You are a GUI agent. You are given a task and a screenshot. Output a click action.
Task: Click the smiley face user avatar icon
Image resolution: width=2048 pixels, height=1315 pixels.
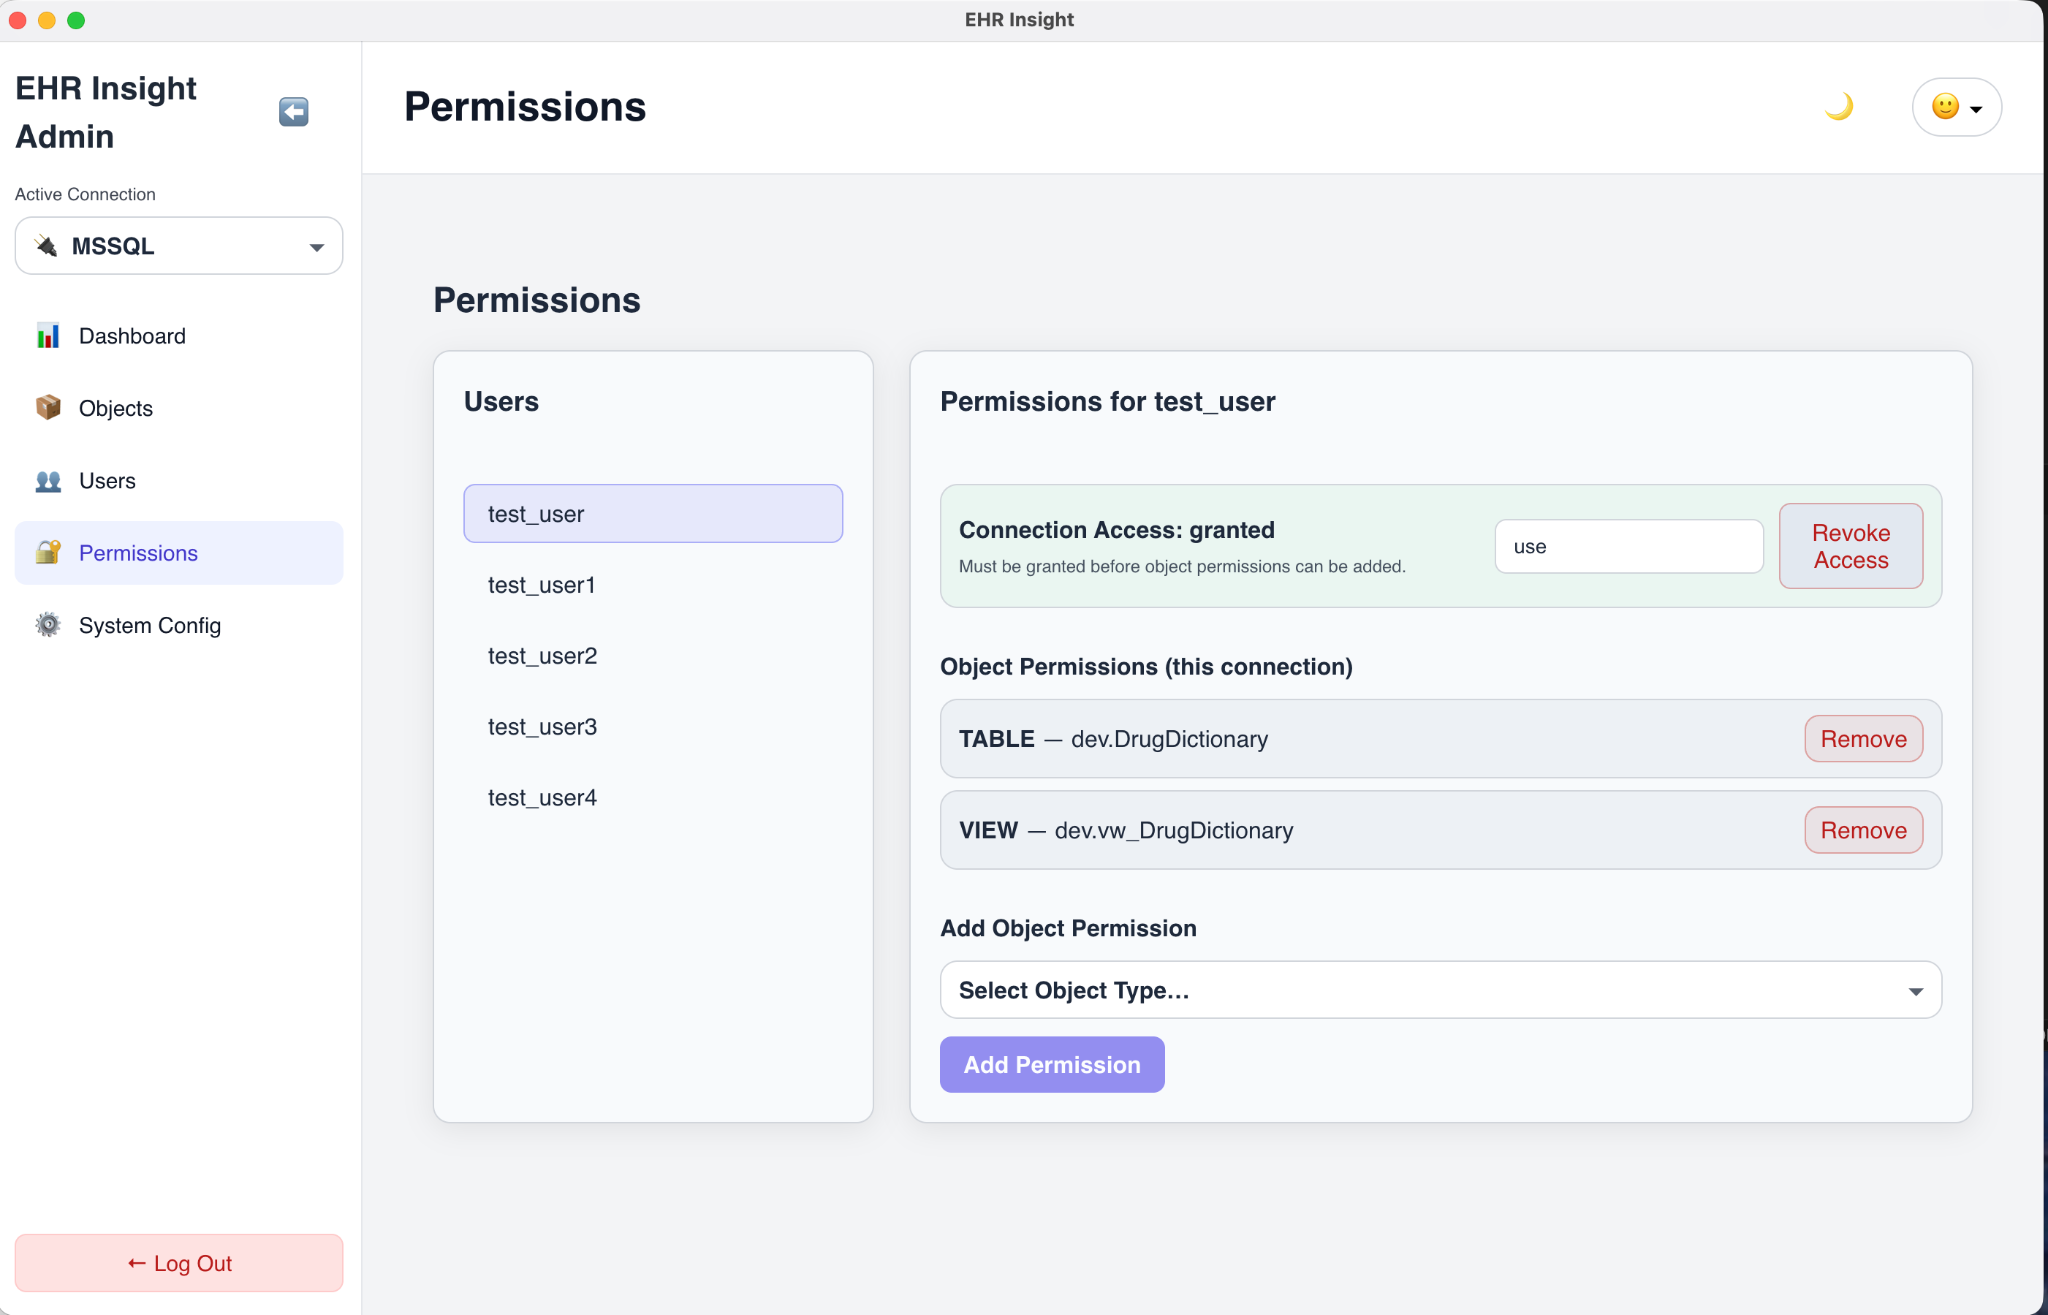1943,106
